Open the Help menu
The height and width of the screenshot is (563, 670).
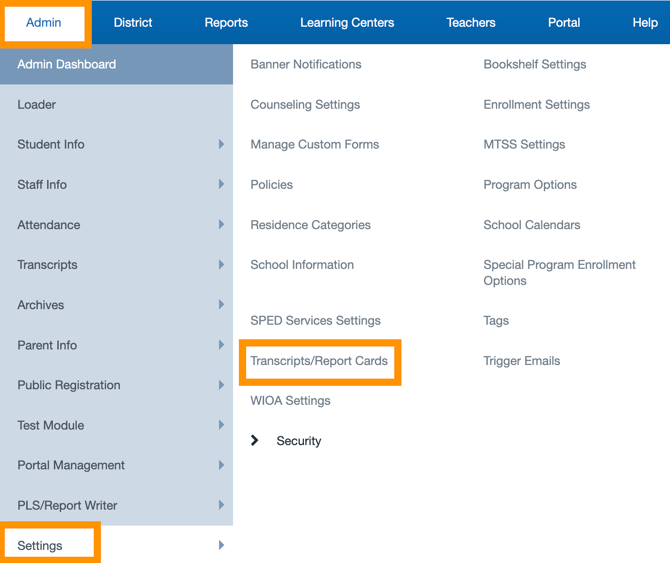coord(645,22)
